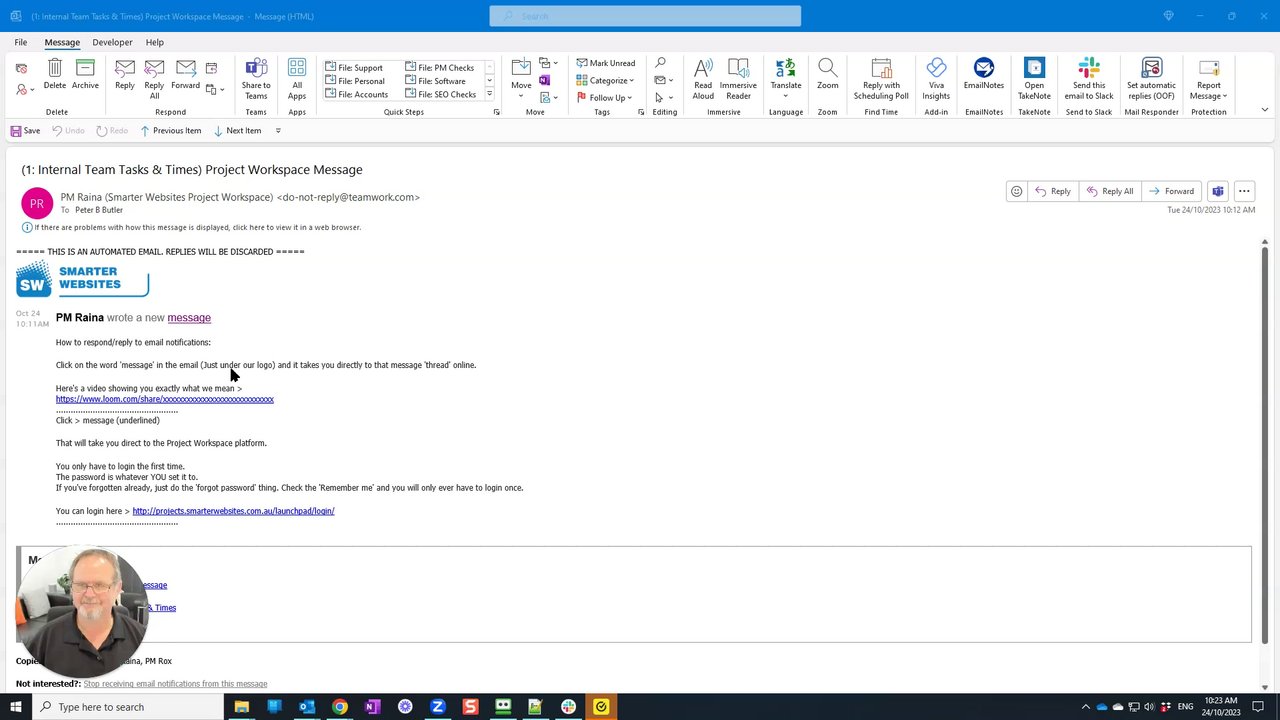1280x720 pixels.
Task: Run the 'File: PM Checks' quick step
Action: (440, 67)
